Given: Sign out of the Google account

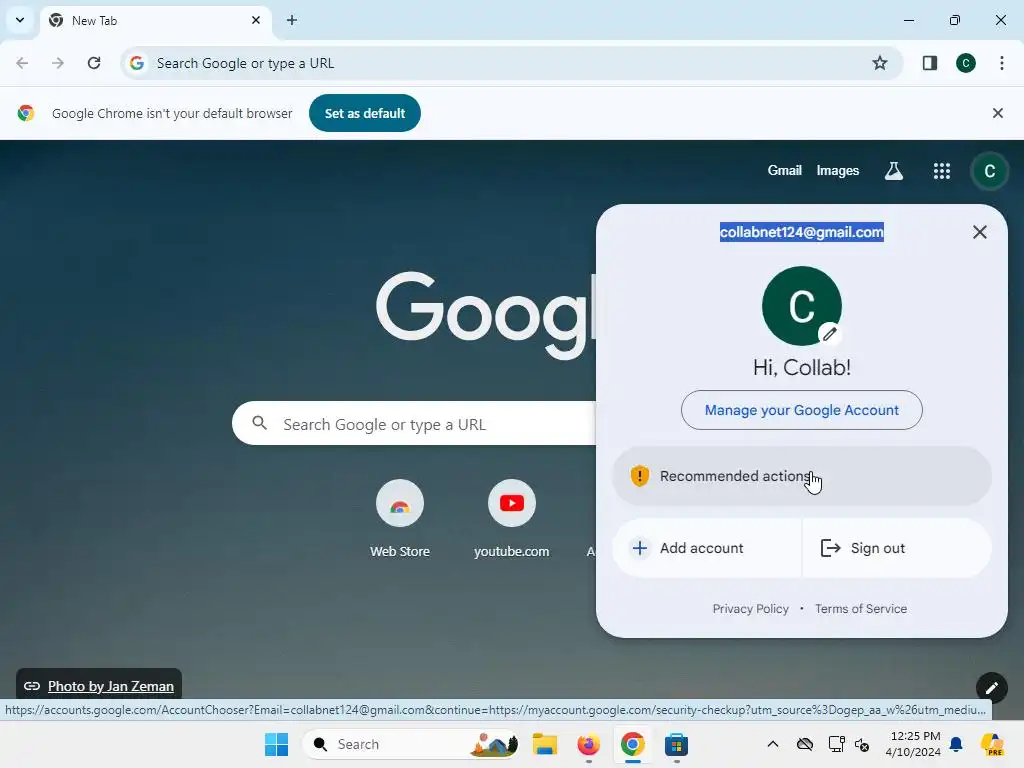Looking at the screenshot, I should tap(897, 548).
